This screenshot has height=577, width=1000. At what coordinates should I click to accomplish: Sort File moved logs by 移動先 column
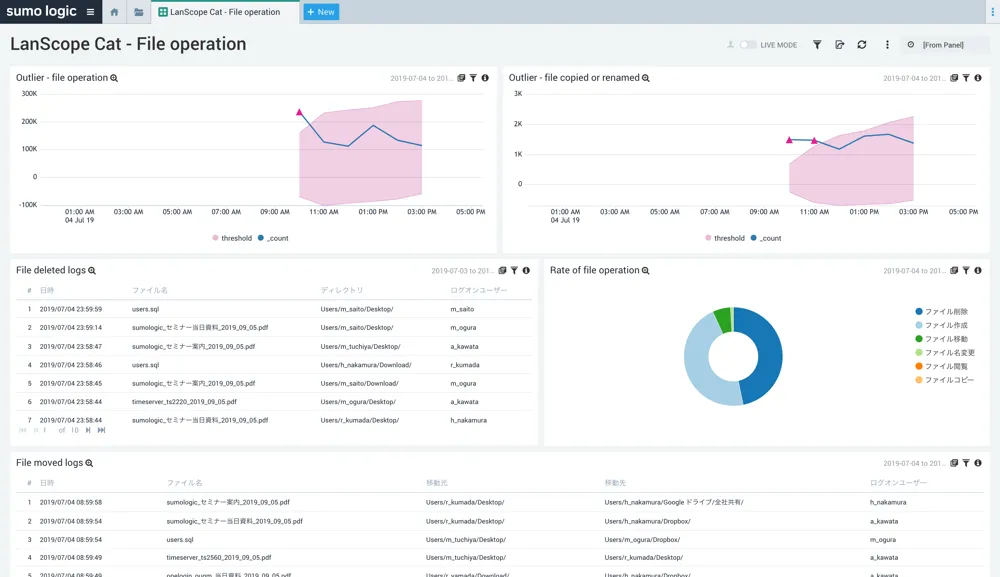pyautogui.click(x=615, y=483)
